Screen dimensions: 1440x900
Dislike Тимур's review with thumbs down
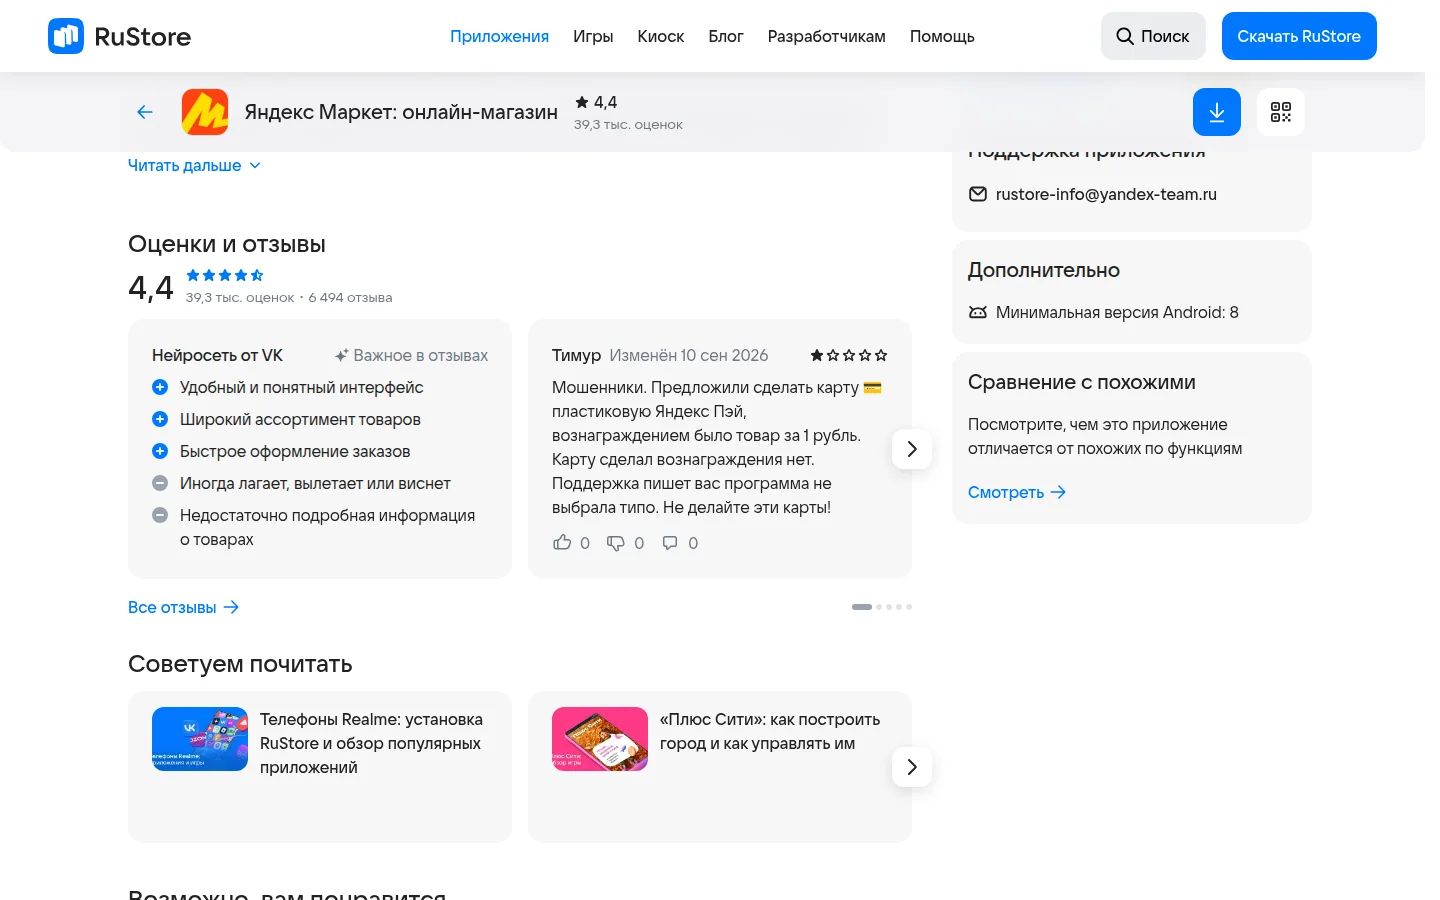click(x=616, y=542)
